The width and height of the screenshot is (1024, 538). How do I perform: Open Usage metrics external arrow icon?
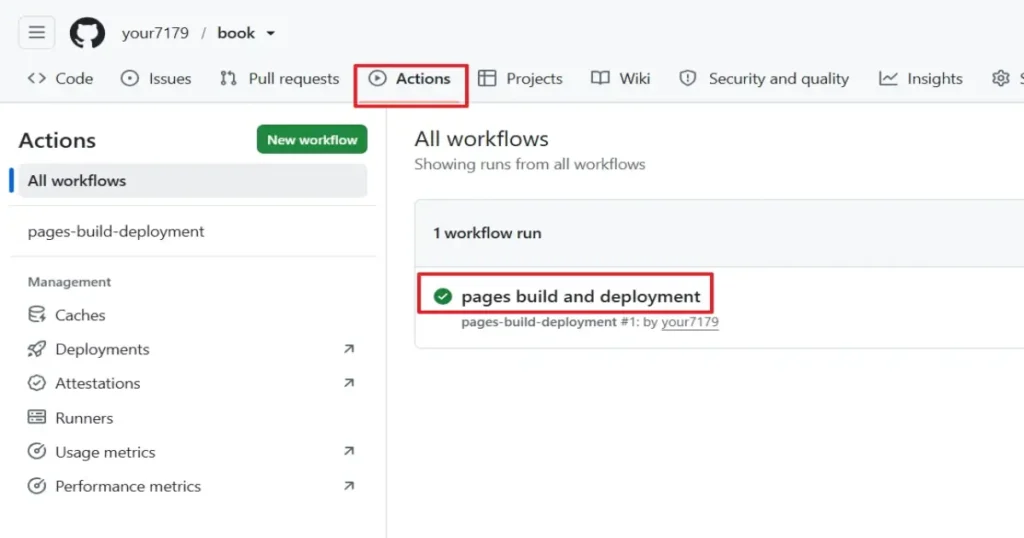pos(349,451)
